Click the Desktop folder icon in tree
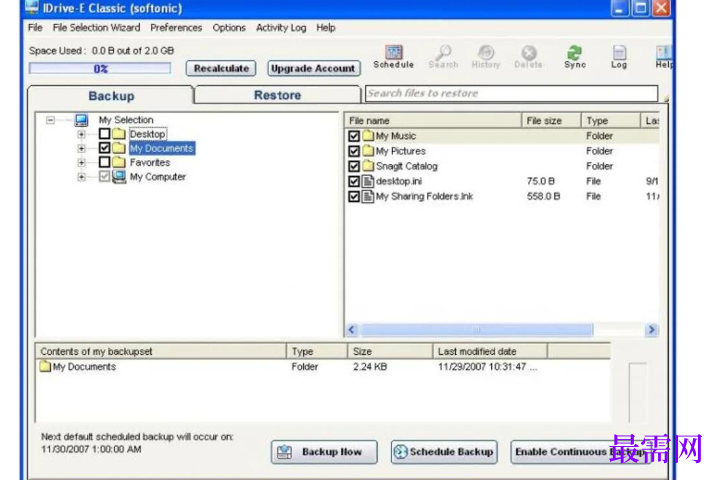 [x=119, y=134]
